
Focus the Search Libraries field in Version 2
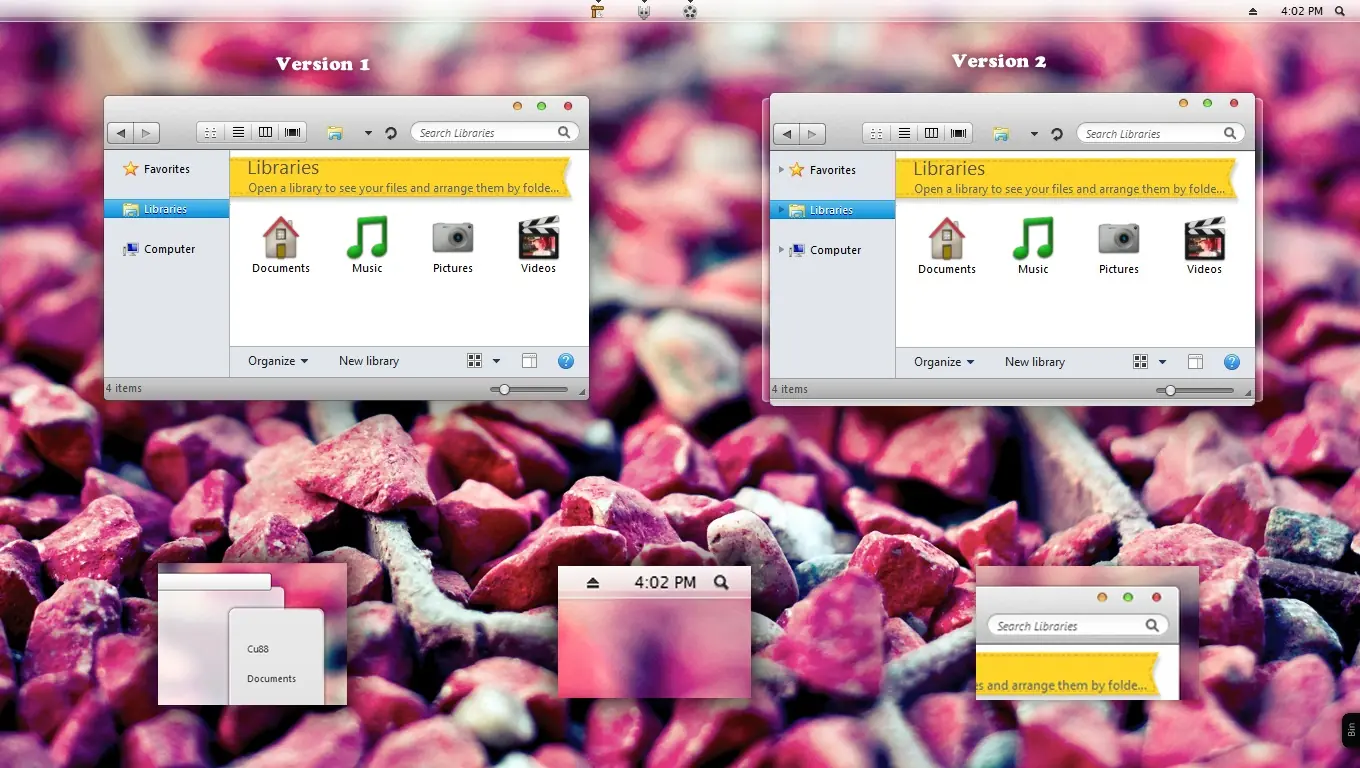click(x=1160, y=133)
